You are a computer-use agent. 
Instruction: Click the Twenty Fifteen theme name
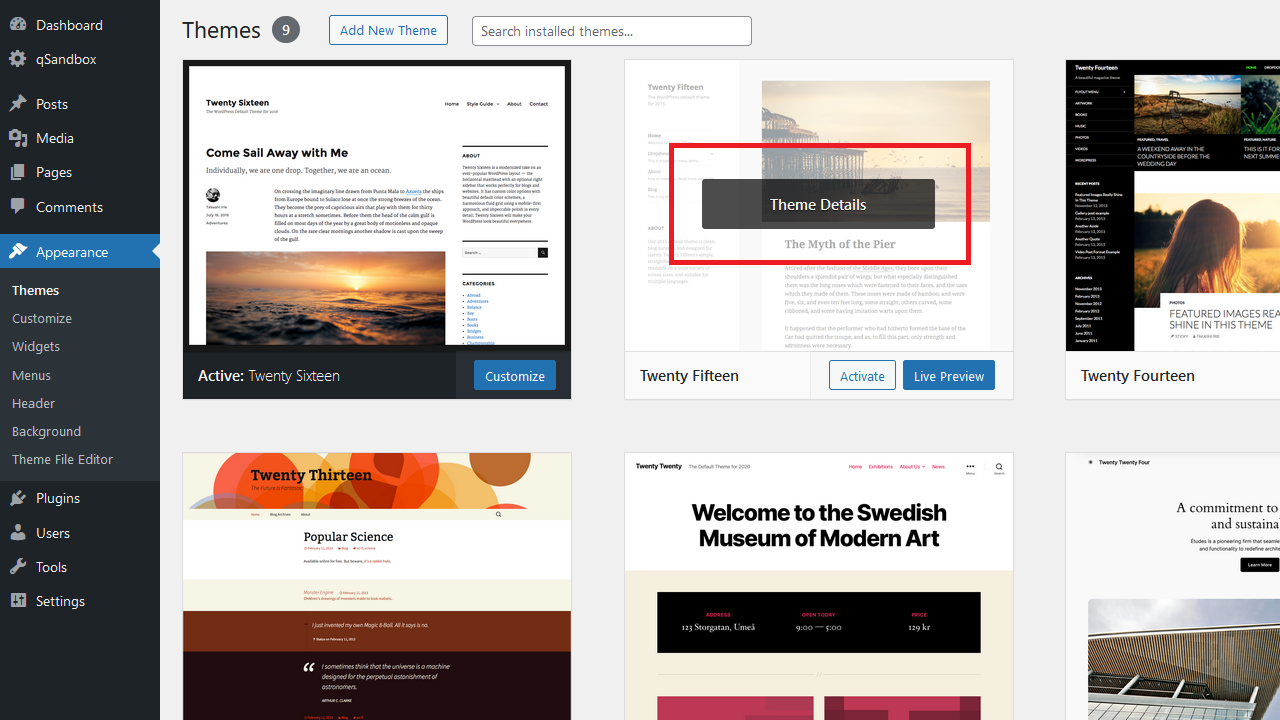(690, 376)
